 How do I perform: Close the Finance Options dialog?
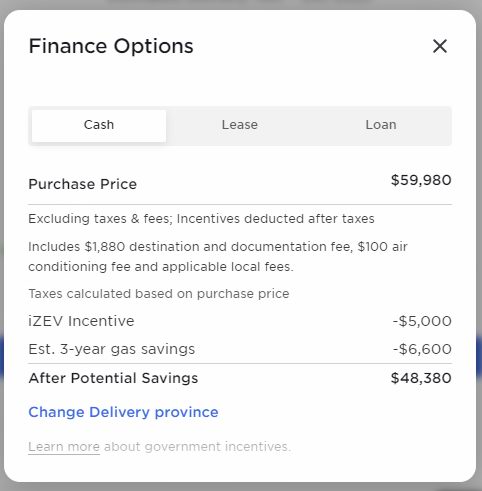(440, 46)
